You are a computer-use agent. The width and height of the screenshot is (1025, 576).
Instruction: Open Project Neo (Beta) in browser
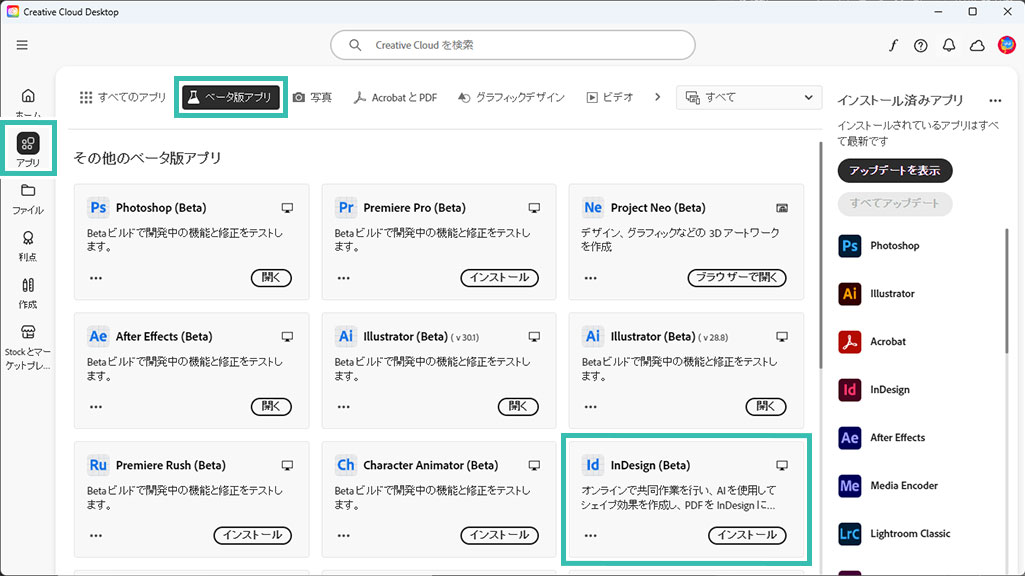coord(737,278)
